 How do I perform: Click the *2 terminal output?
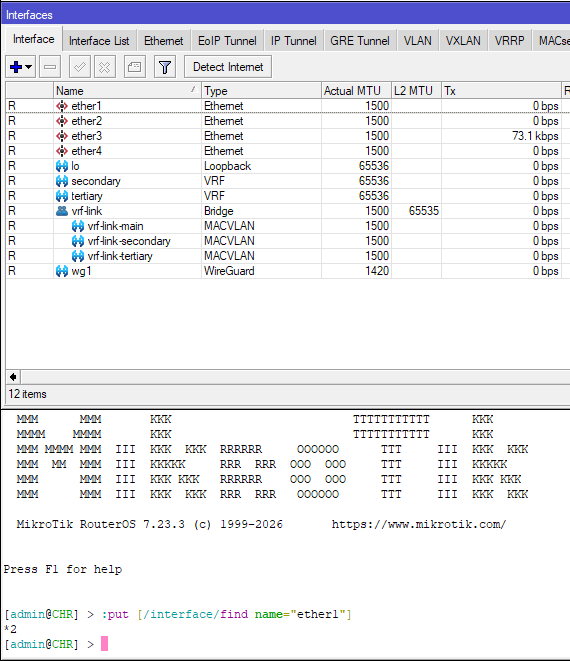coord(10,629)
